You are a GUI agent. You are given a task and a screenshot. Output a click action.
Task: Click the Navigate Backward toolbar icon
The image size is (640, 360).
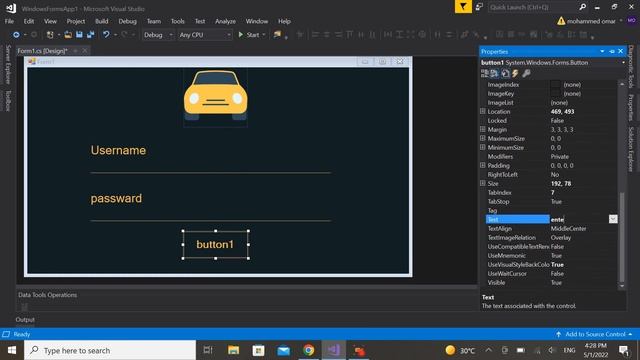[x=16, y=35]
